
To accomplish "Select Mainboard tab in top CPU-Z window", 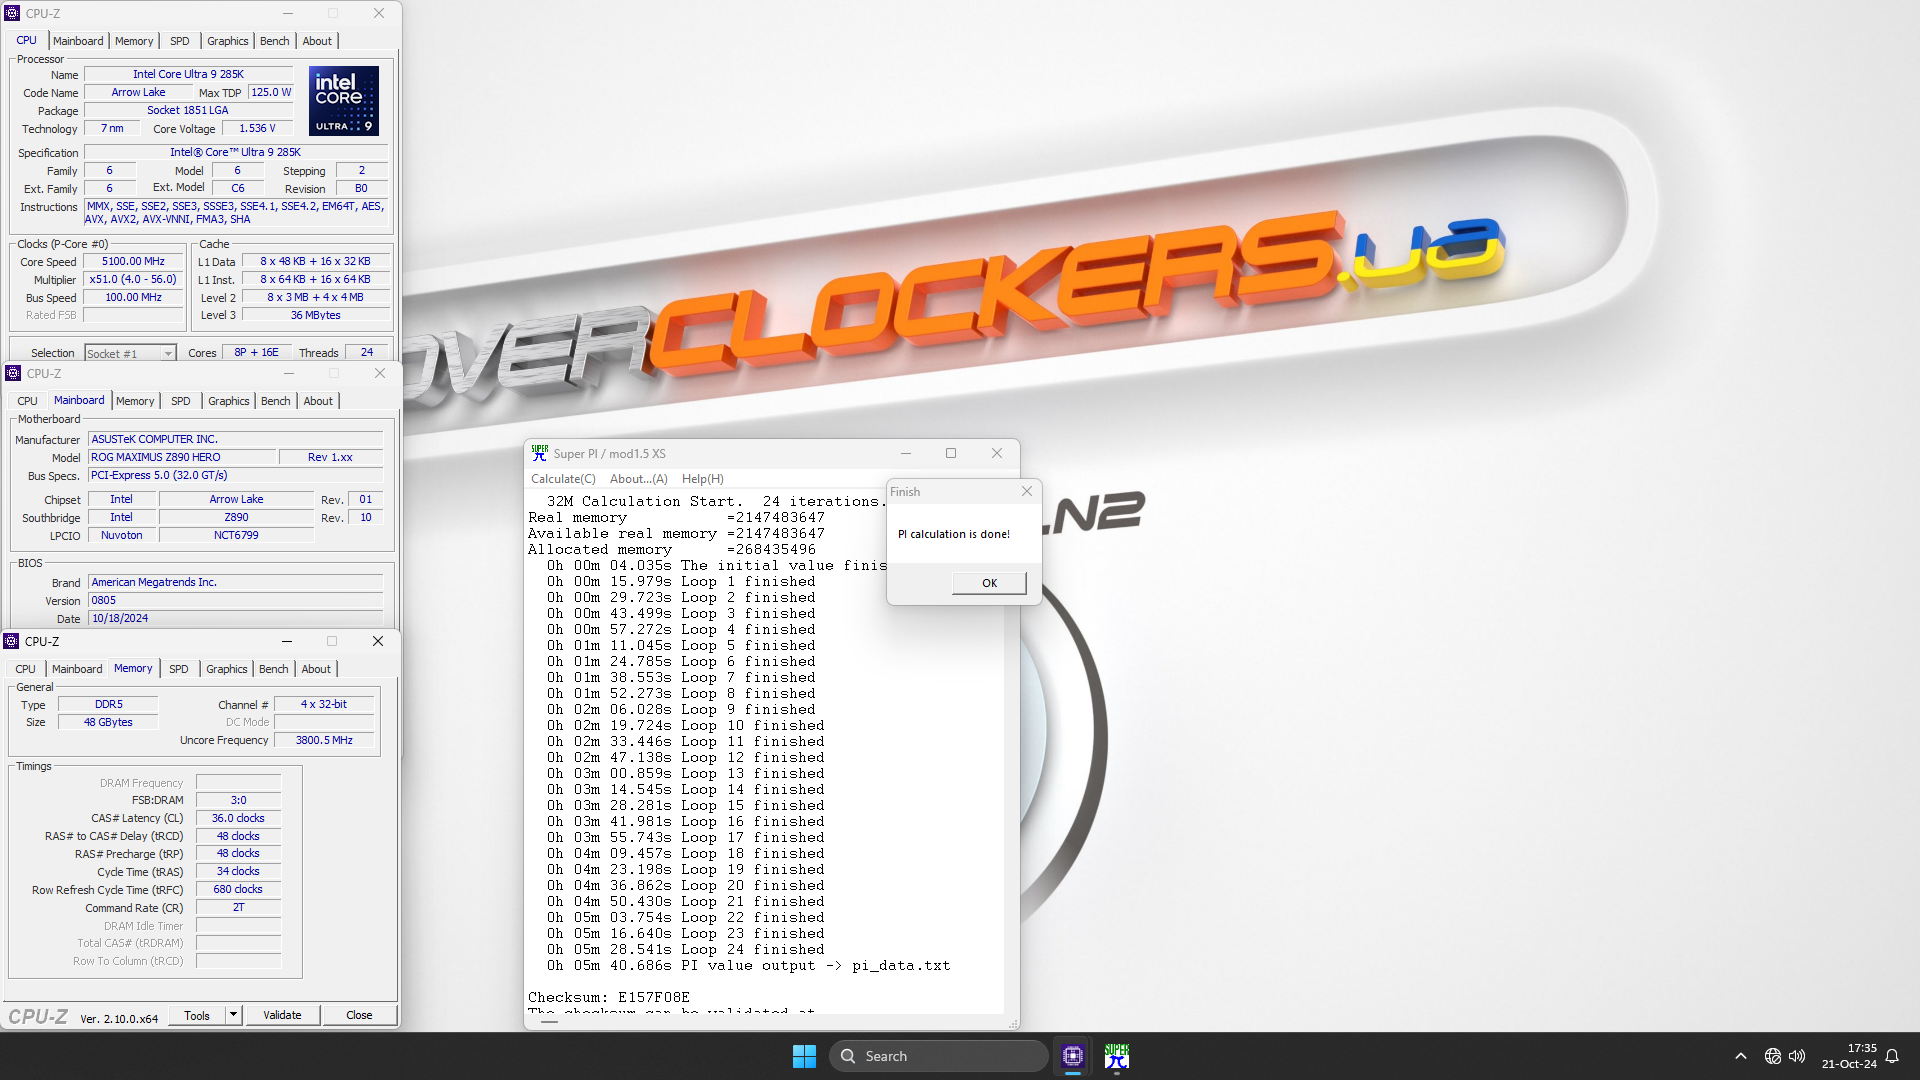I will click(x=78, y=41).
